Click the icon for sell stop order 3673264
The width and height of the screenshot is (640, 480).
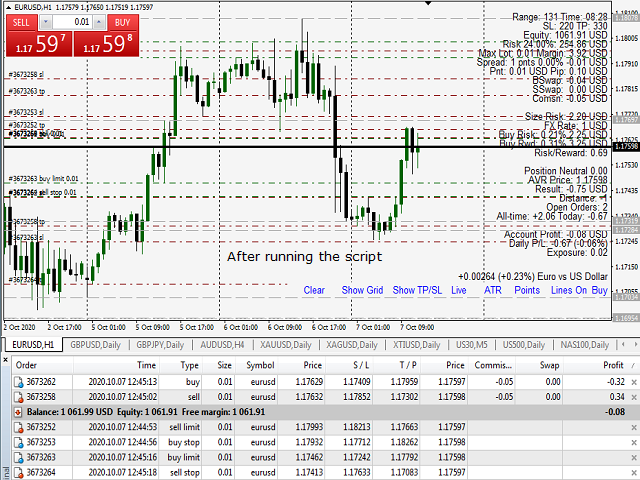[19, 473]
